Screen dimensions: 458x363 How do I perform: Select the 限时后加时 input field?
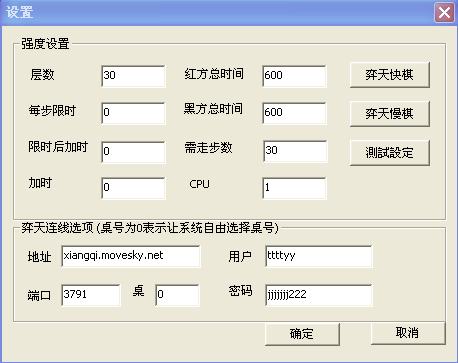133,152
